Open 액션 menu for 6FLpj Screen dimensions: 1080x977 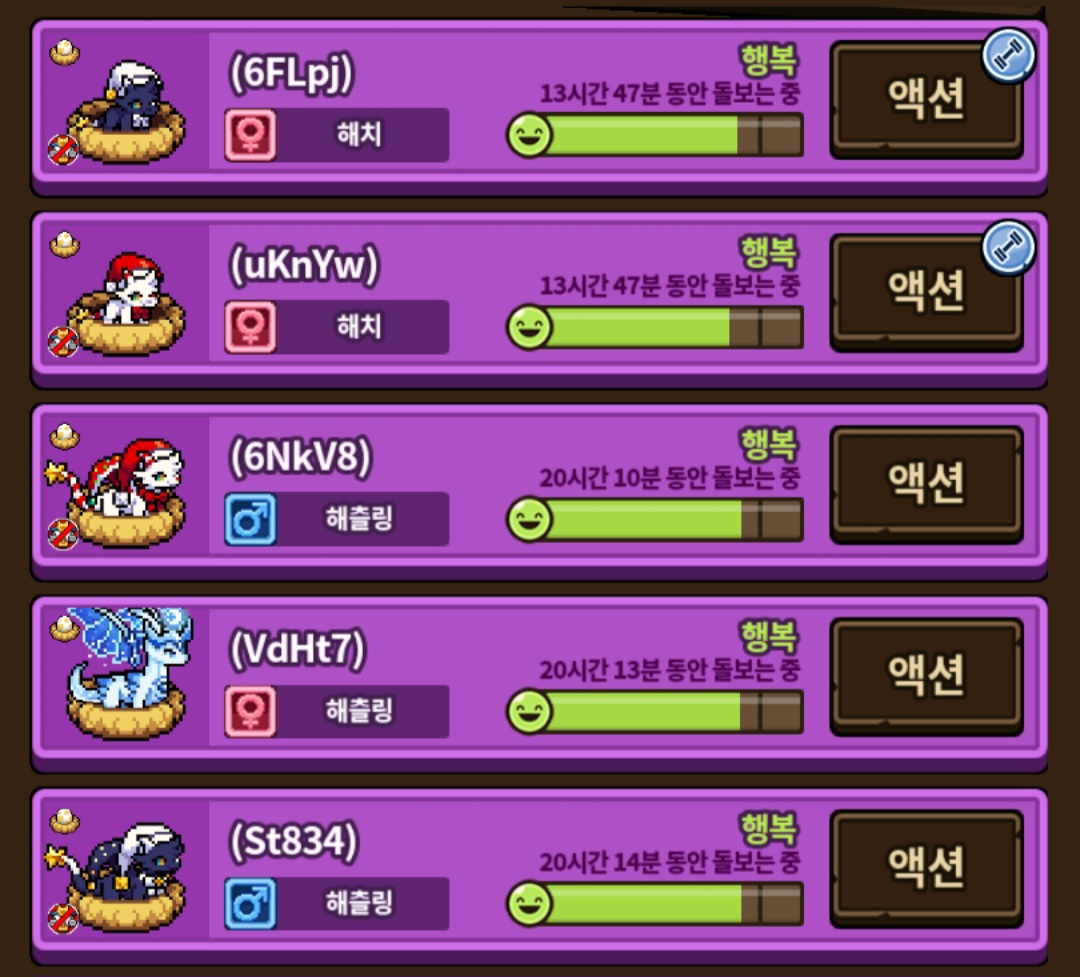point(926,100)
